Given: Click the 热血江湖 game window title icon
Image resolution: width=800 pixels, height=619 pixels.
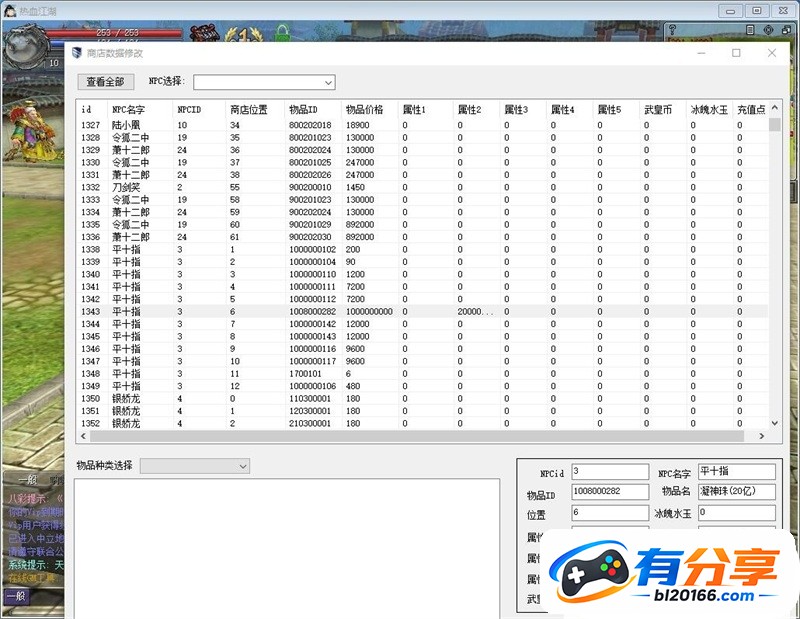Looking at the screenshot, I should point(10,10).
